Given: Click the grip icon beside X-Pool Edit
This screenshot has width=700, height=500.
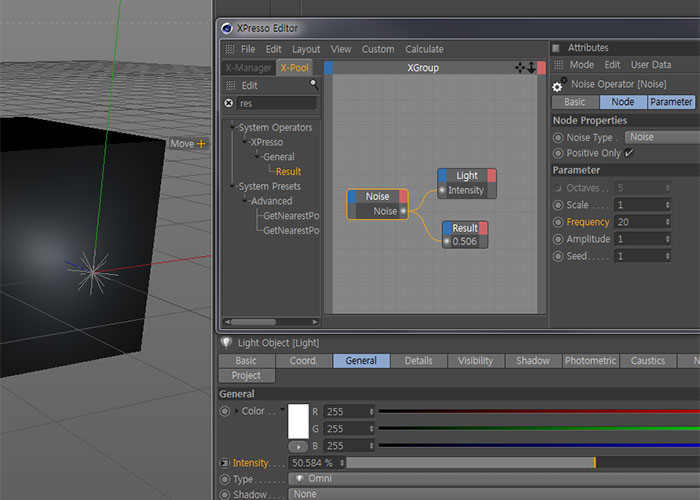Looking at the screenshot, I should click(230, 85).
